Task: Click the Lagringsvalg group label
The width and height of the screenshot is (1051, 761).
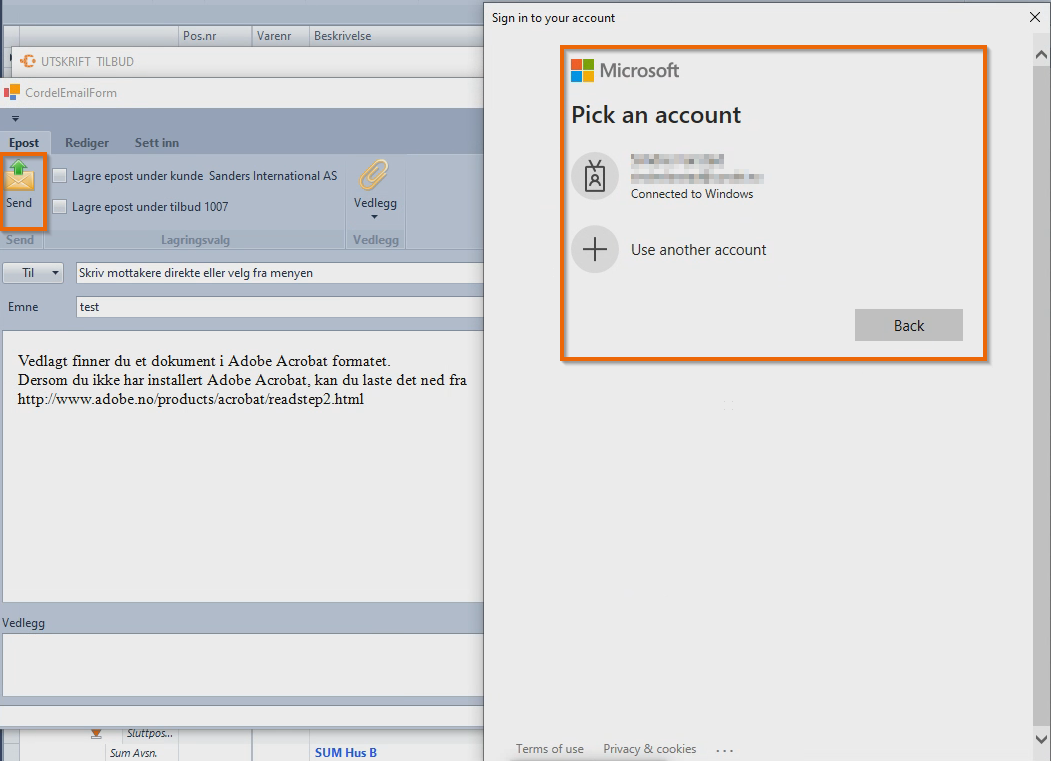Action: pyautogui.click(x=195, y=239)
